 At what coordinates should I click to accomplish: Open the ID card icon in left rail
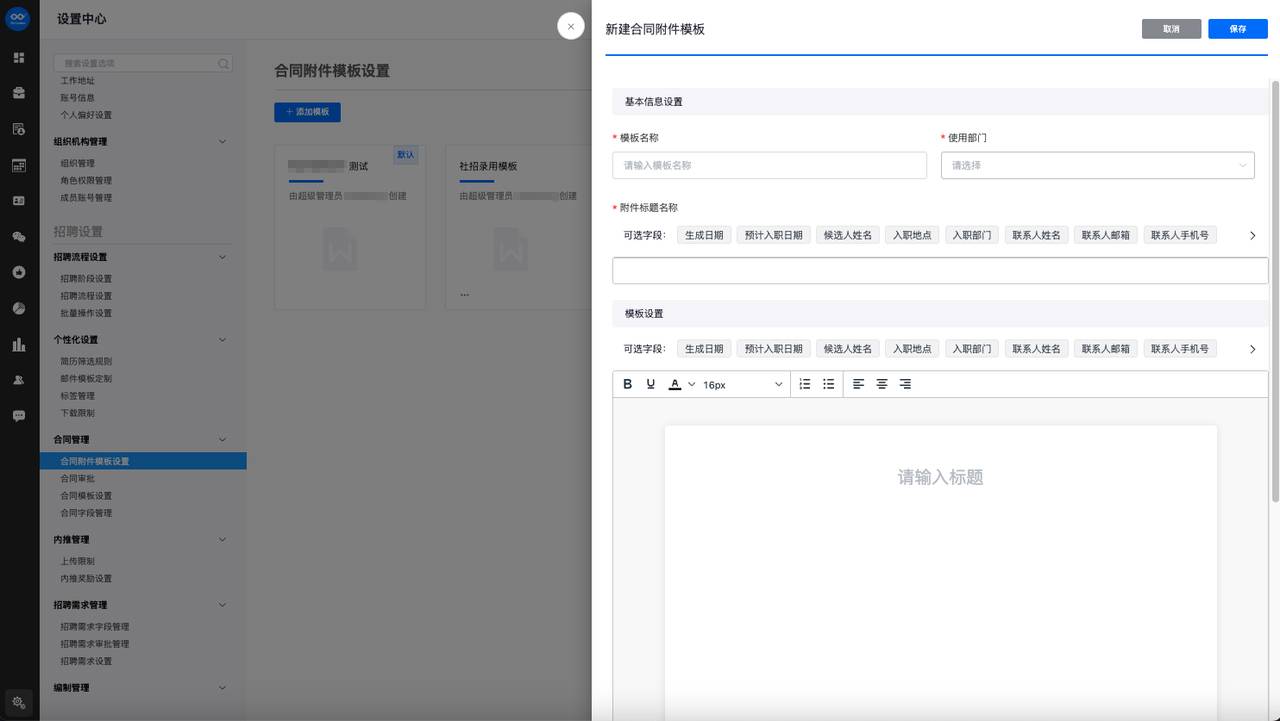click(19, 201)
